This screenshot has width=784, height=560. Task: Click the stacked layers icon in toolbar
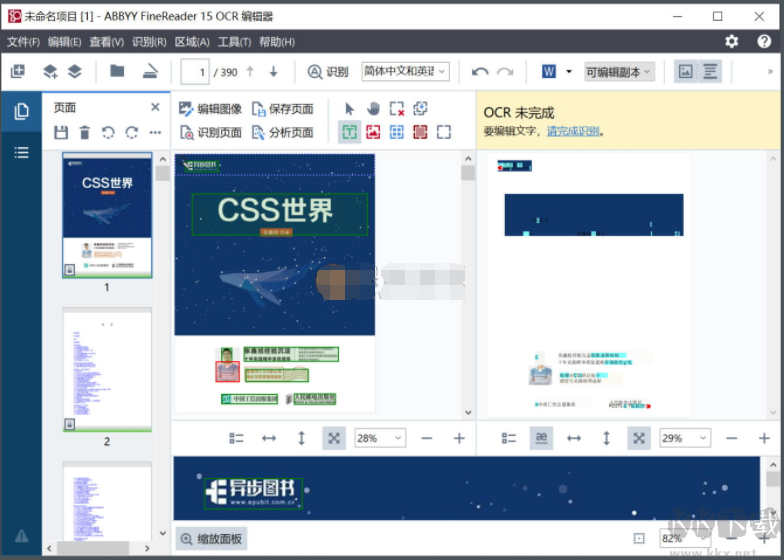click(x=74, y=72)
